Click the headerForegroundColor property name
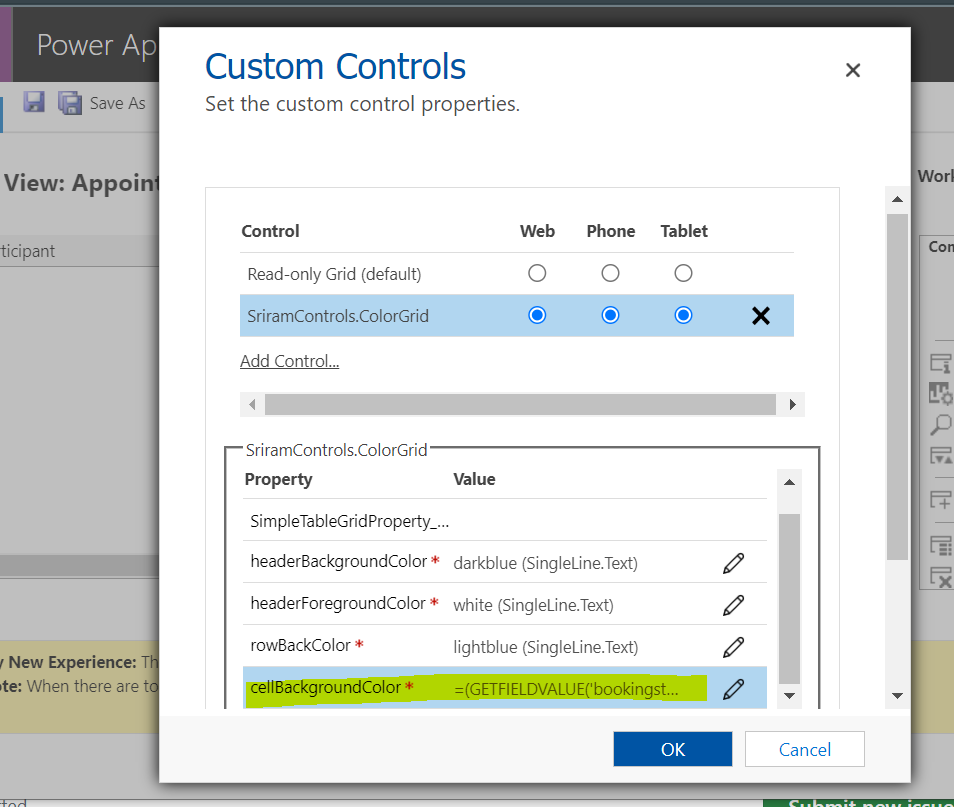 point(338,603)
